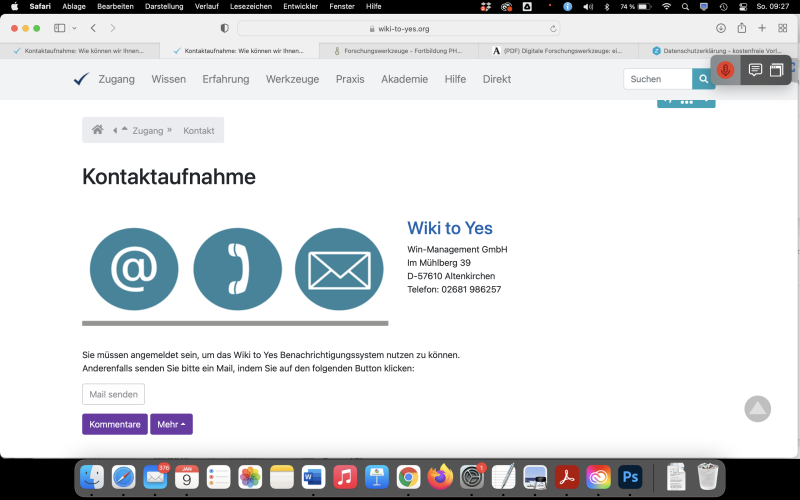Click the home icon in breadcrumb
Viewport: 800px width, 500px height.
(x=97, y=130)
